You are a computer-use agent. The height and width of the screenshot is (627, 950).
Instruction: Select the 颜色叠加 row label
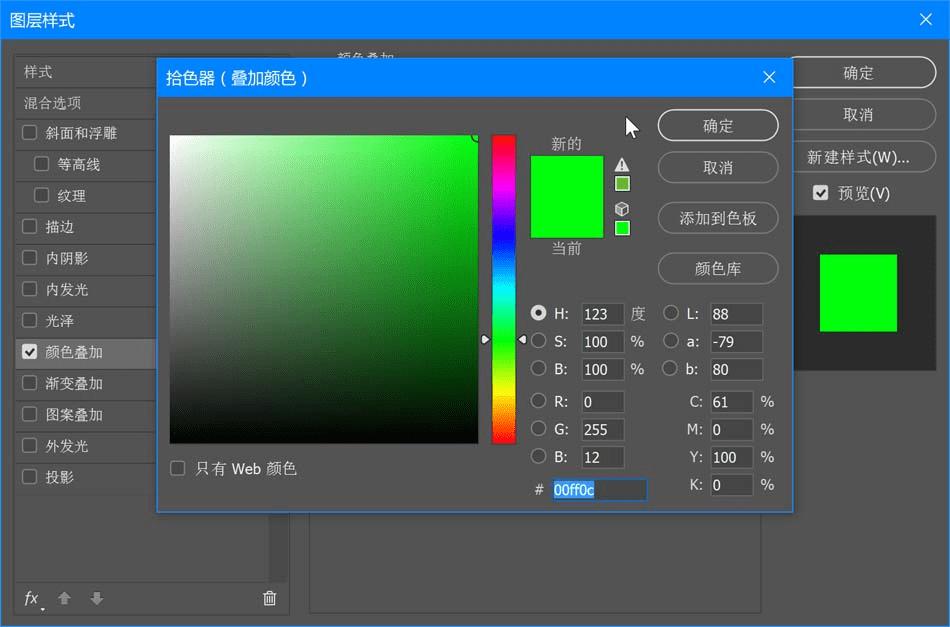point(74,353)
